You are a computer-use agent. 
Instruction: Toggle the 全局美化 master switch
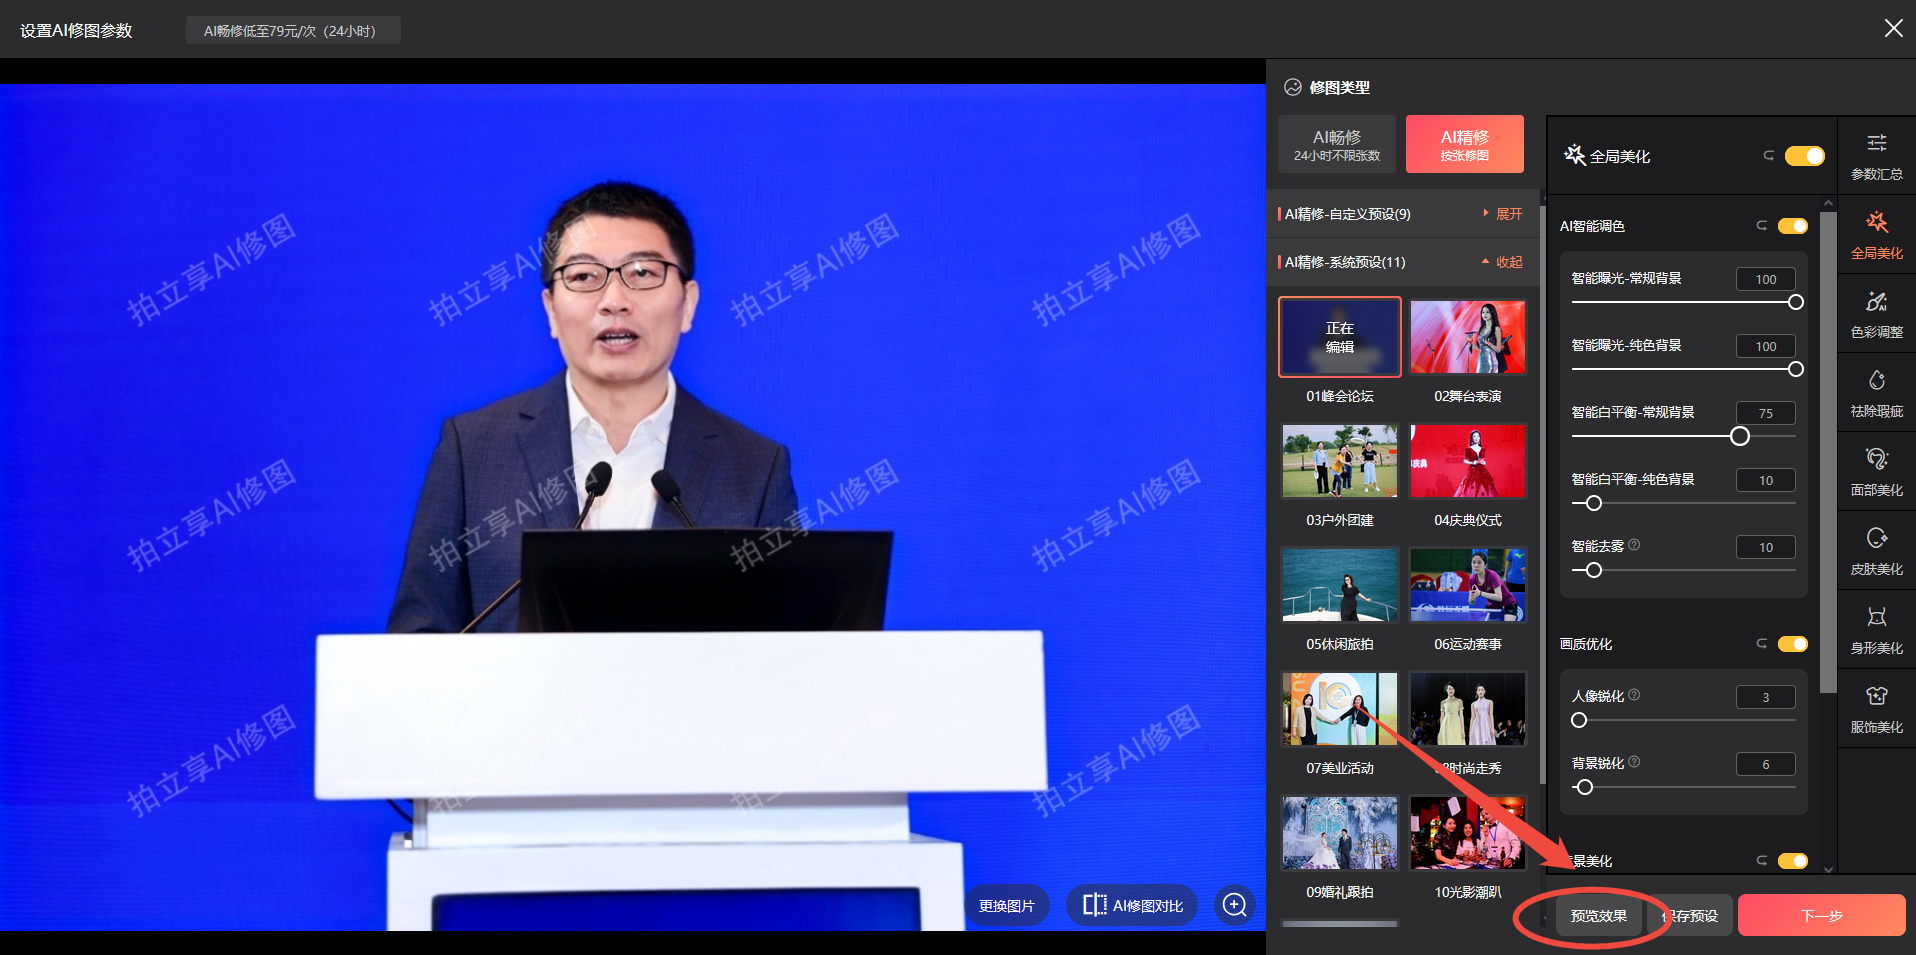(1804, 156)
